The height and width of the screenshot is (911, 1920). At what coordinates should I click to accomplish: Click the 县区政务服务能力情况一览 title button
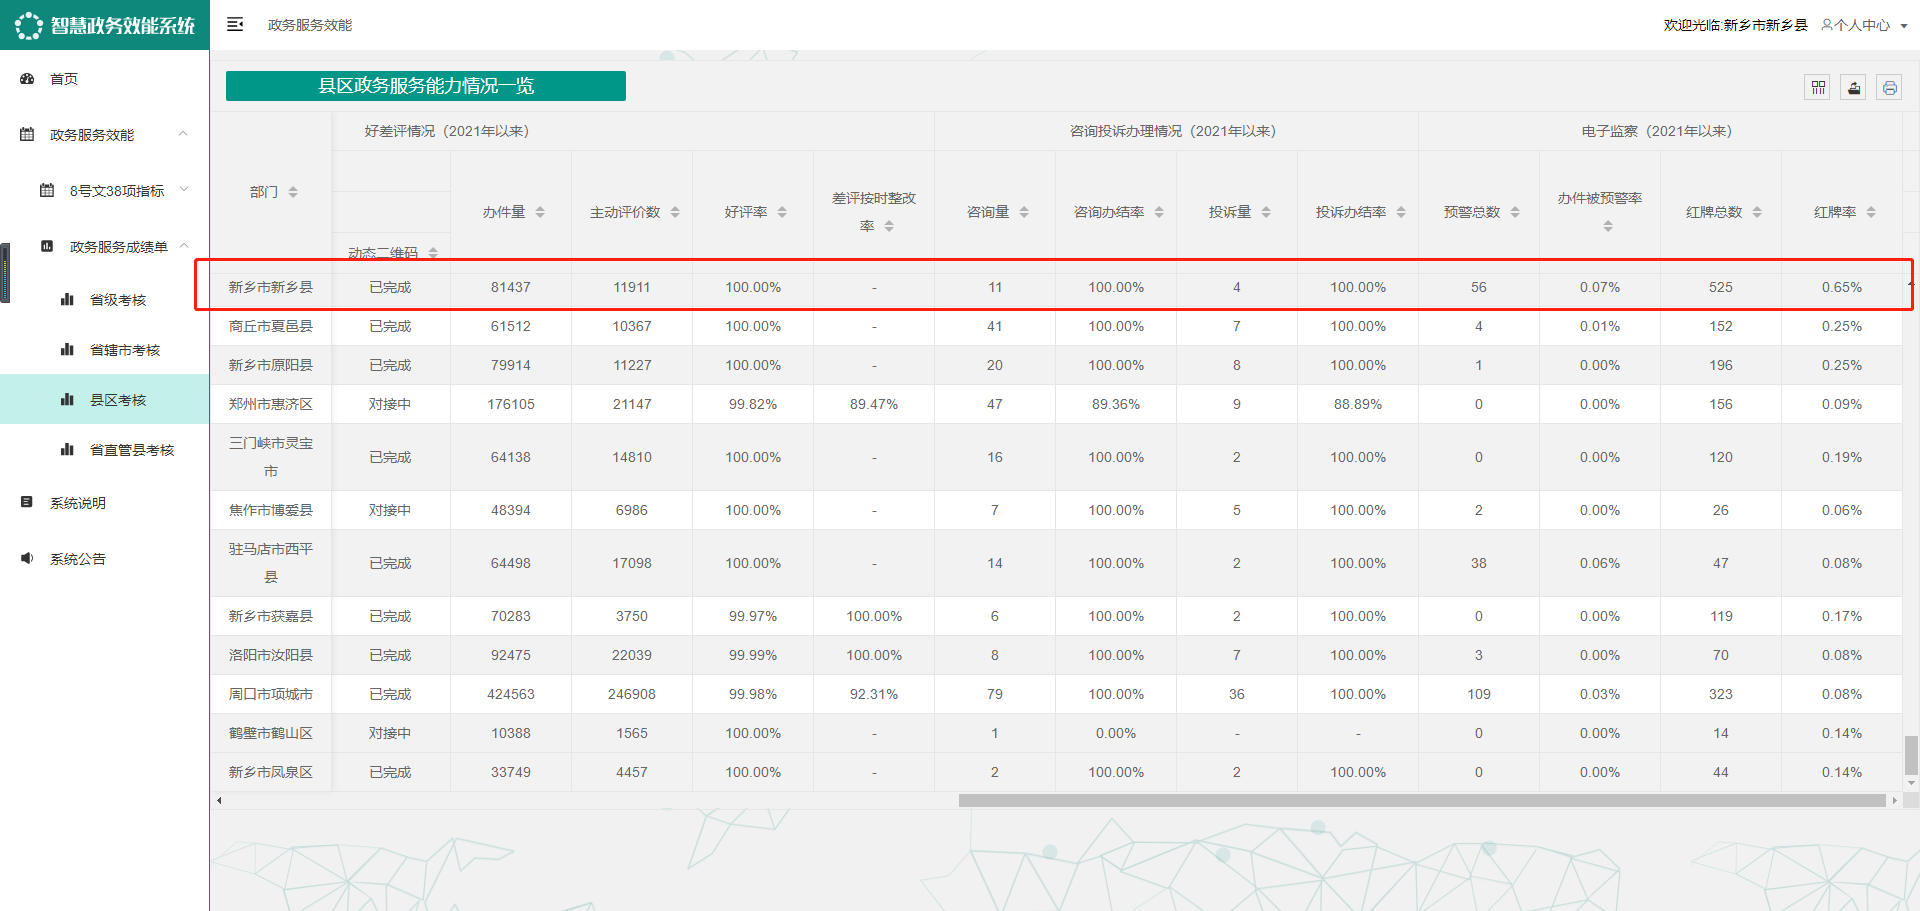pos(426,86)
